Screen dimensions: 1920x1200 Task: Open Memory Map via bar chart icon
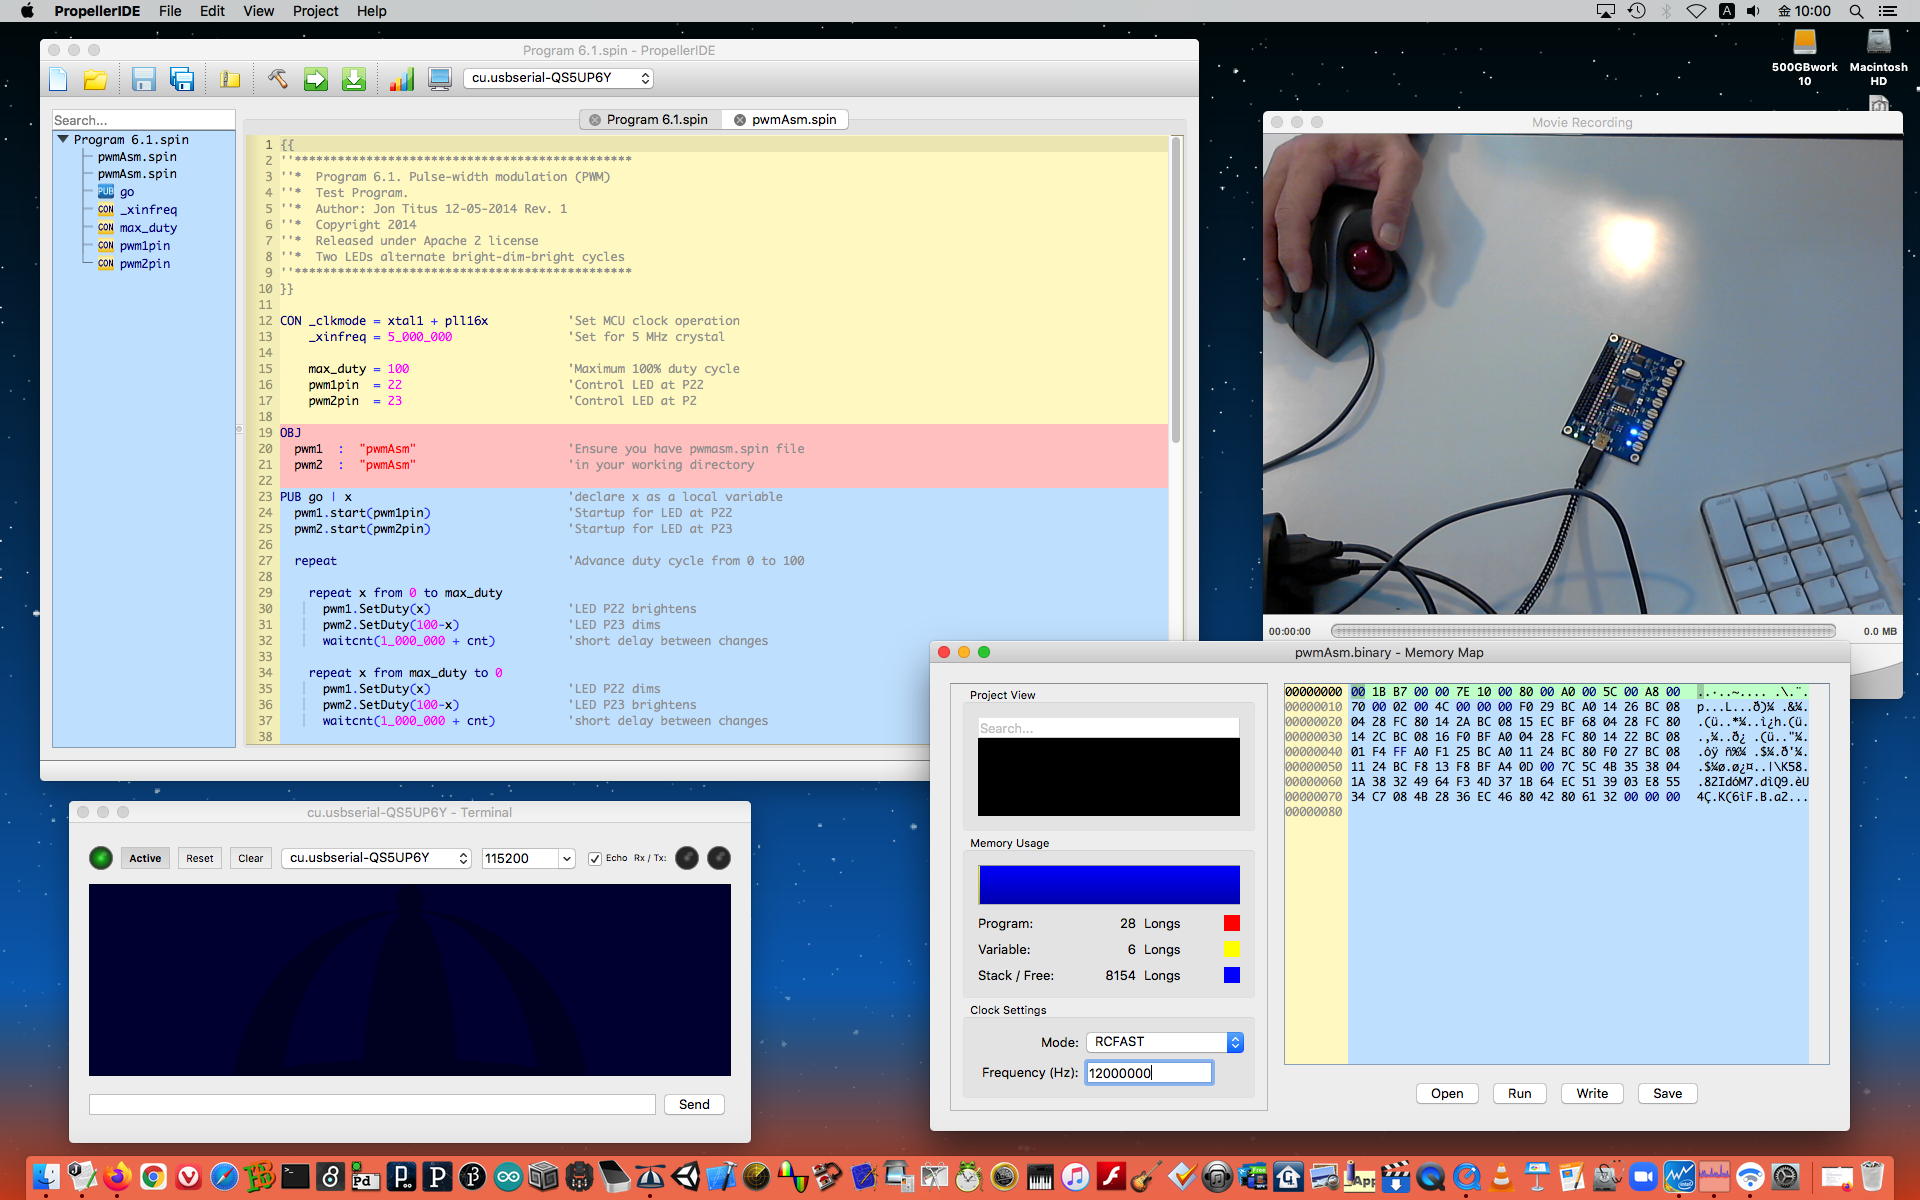tap(401, 79)
